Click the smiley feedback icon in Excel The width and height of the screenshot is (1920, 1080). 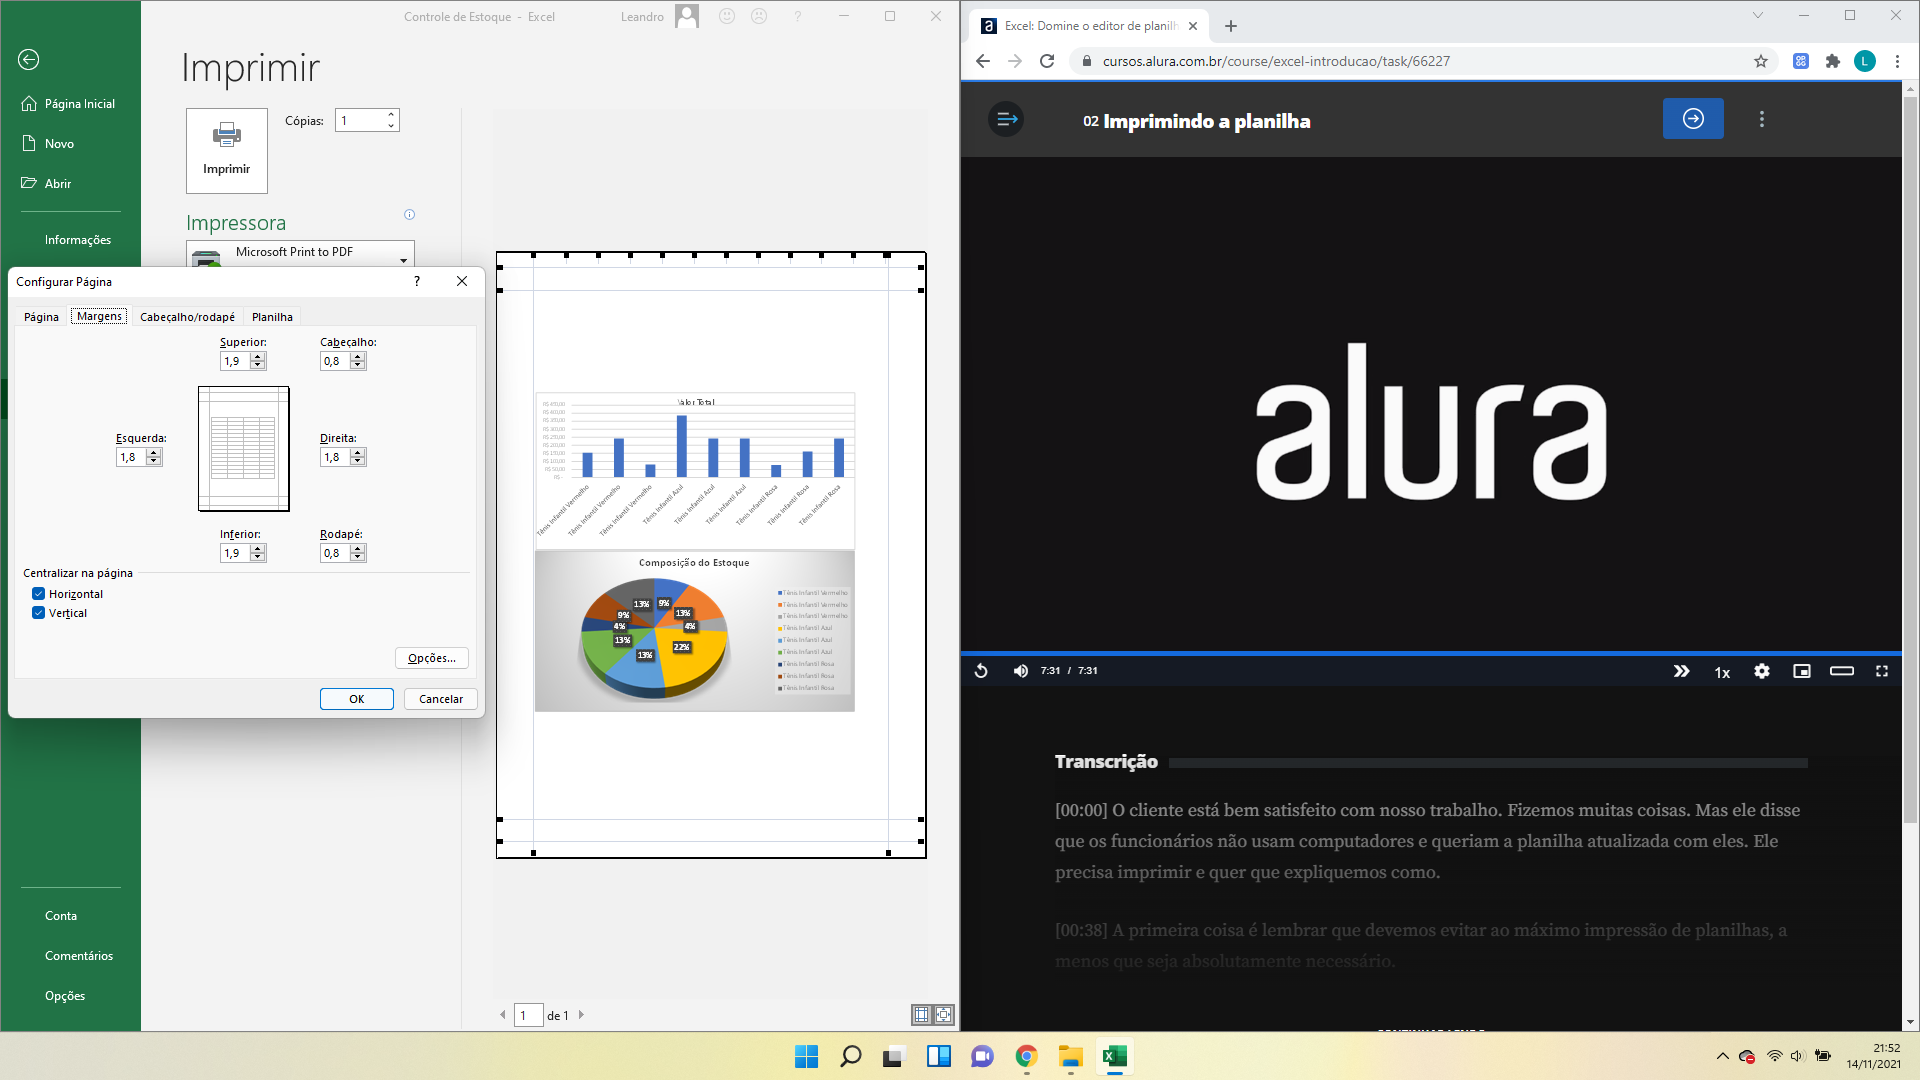[x=727, y=16]
